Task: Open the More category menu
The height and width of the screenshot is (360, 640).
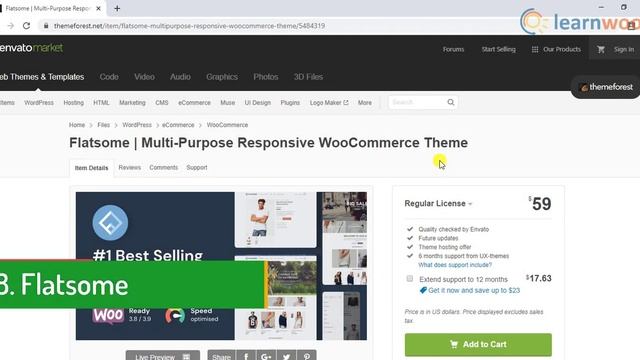Action: pyautogui.click(x=364, y=103)
